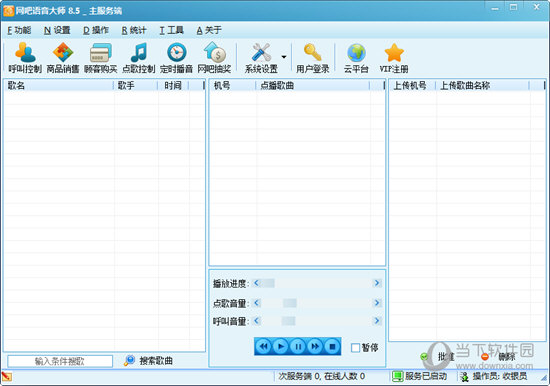Image resolution: width=550 pixels, height=386 pixels.
Task: Minimize the 网吧语音大师 window
Action: click(495, 8)
